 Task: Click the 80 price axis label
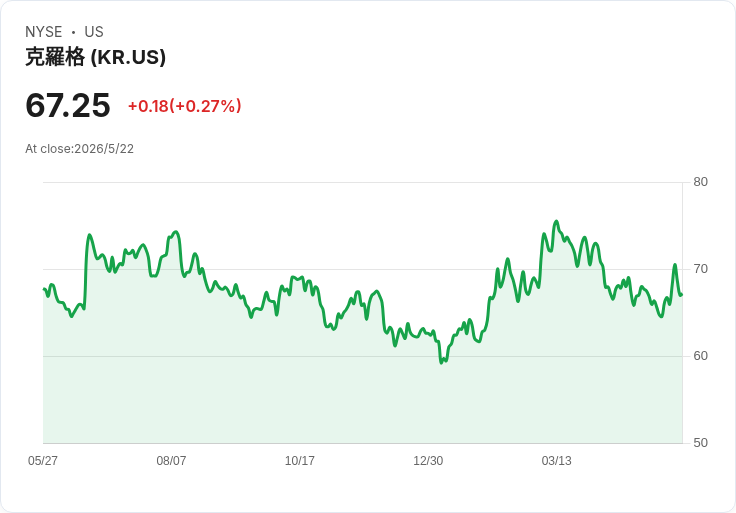(701, 182)
